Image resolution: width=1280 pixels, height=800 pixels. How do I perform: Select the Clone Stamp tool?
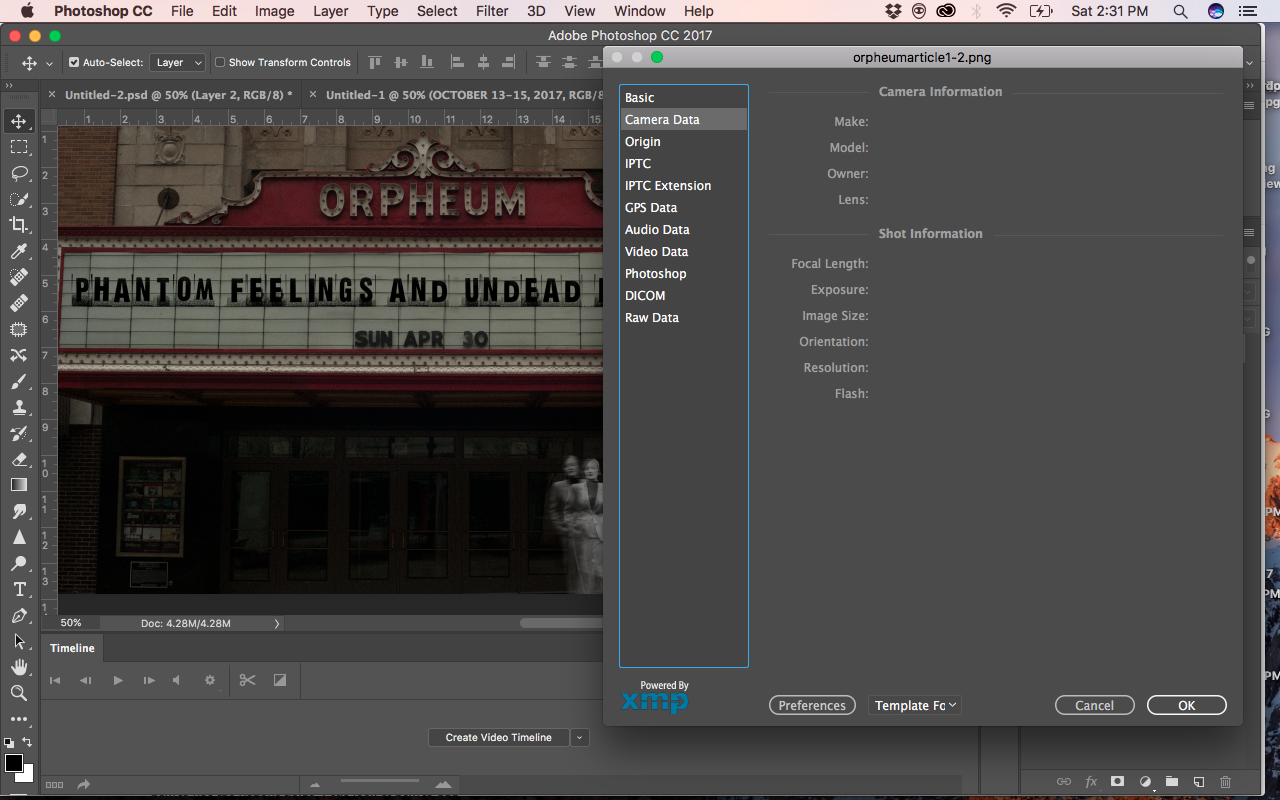[x=19, y=407]
